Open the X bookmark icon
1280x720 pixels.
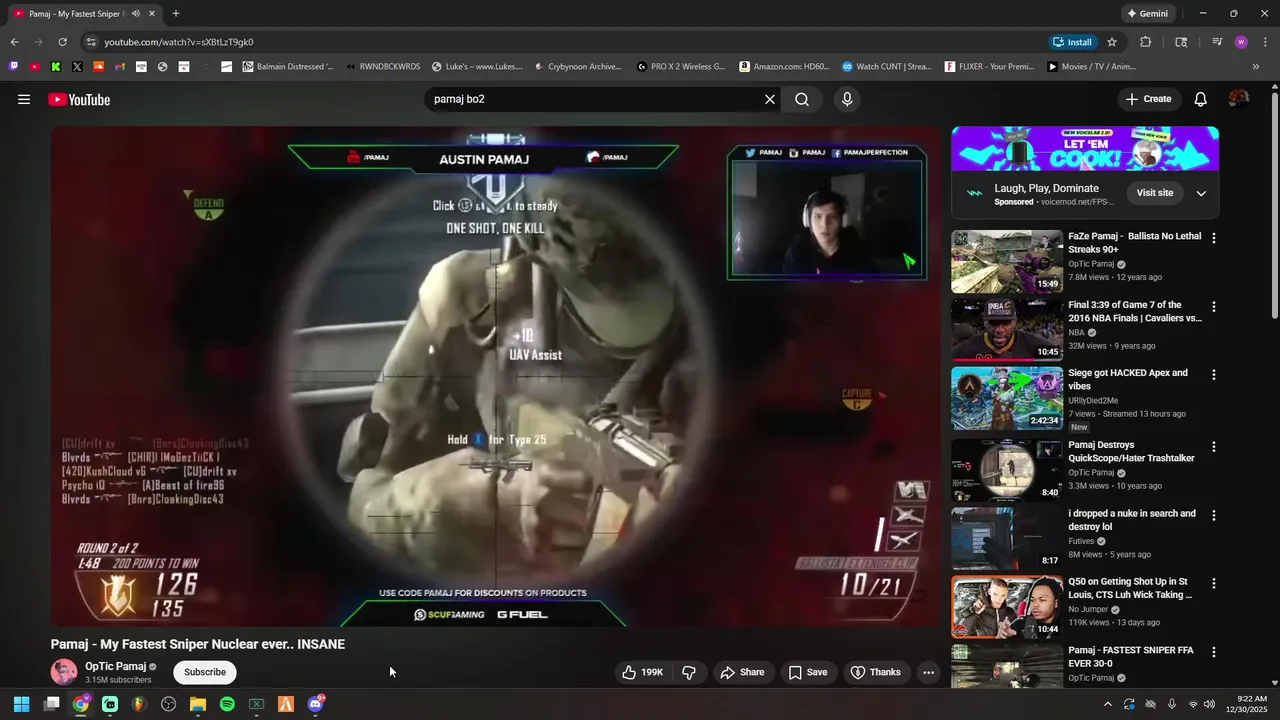point(77,67)
